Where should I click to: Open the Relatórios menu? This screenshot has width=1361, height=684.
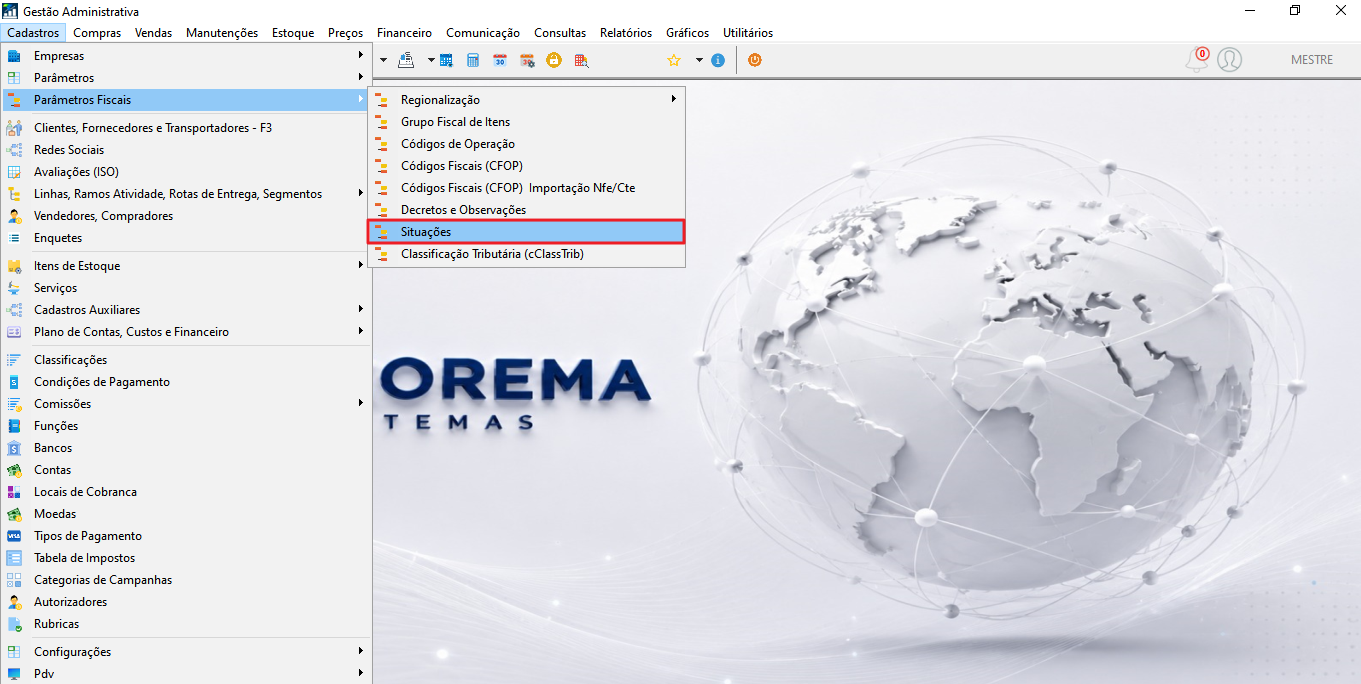pyautogui.click(x=626, y=33)
